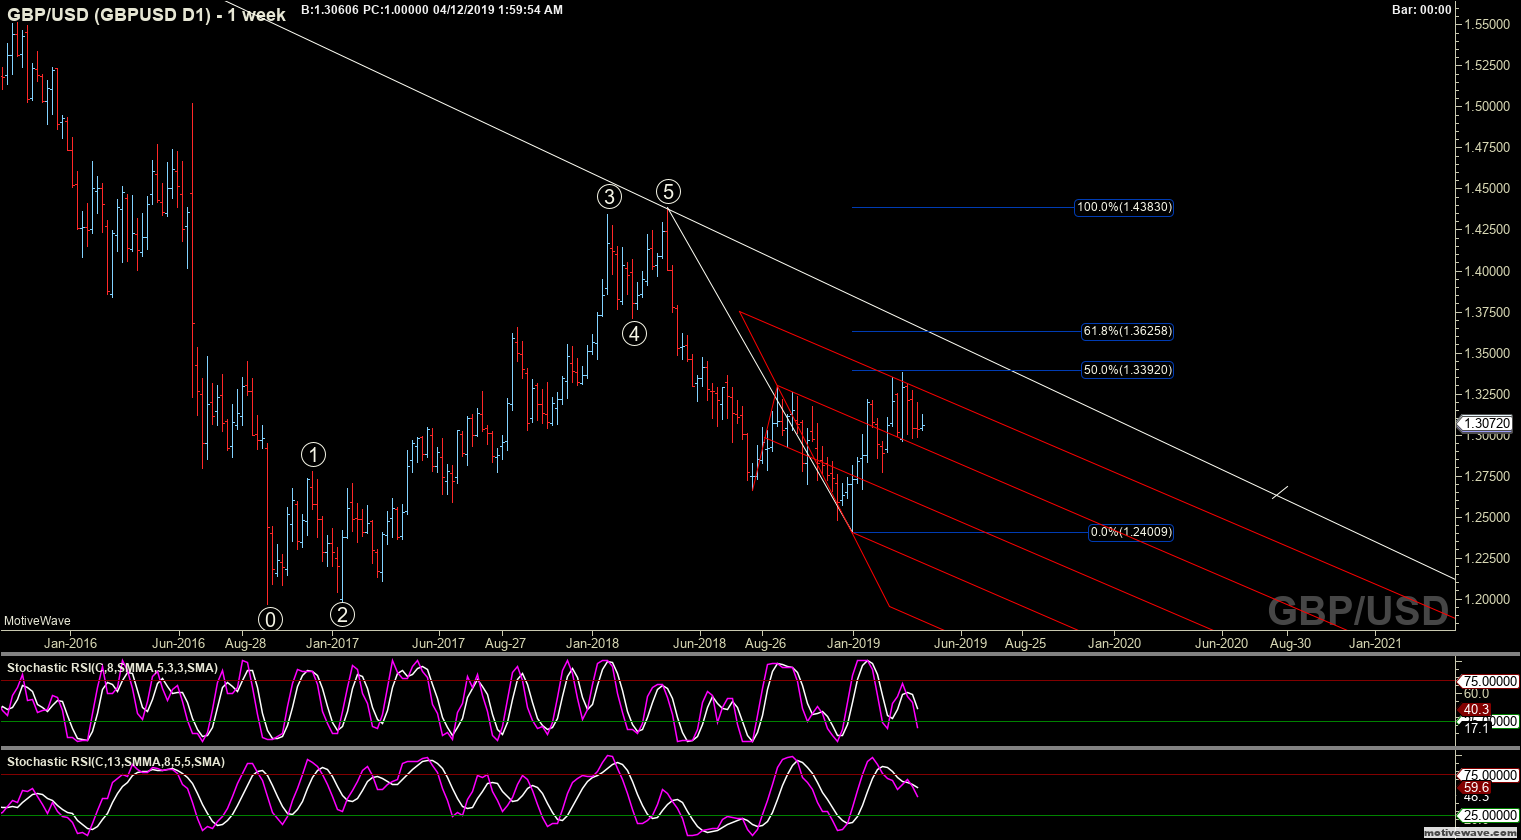Click the Aug-28 date on the time axis
The image size is (1521, 840).
click(245, 643)
